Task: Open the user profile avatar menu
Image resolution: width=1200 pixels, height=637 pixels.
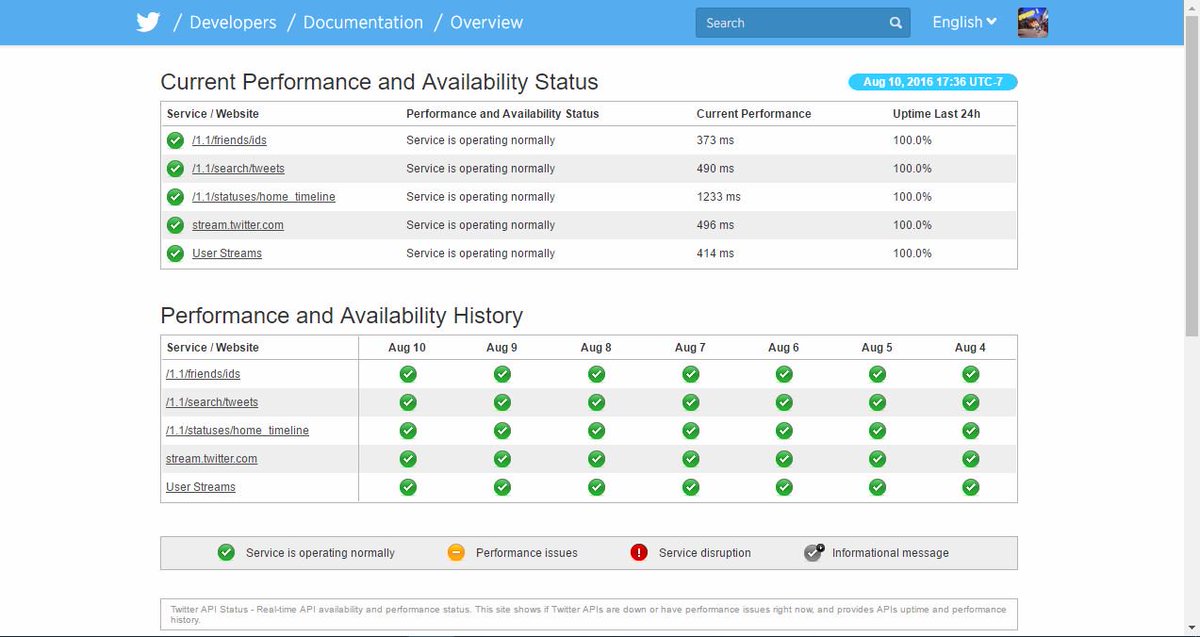Action: [1033, 22]
